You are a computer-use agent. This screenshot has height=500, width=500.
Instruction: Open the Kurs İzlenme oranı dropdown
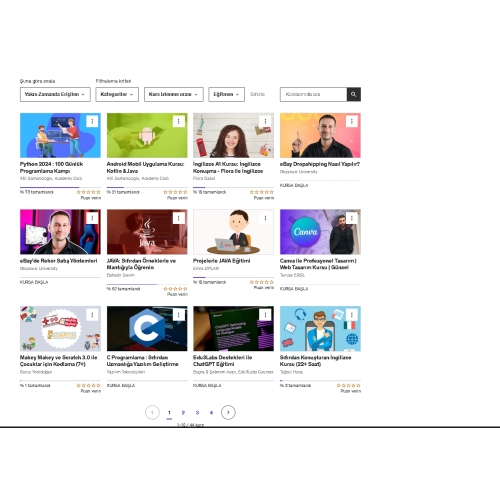tap(173, 94)
